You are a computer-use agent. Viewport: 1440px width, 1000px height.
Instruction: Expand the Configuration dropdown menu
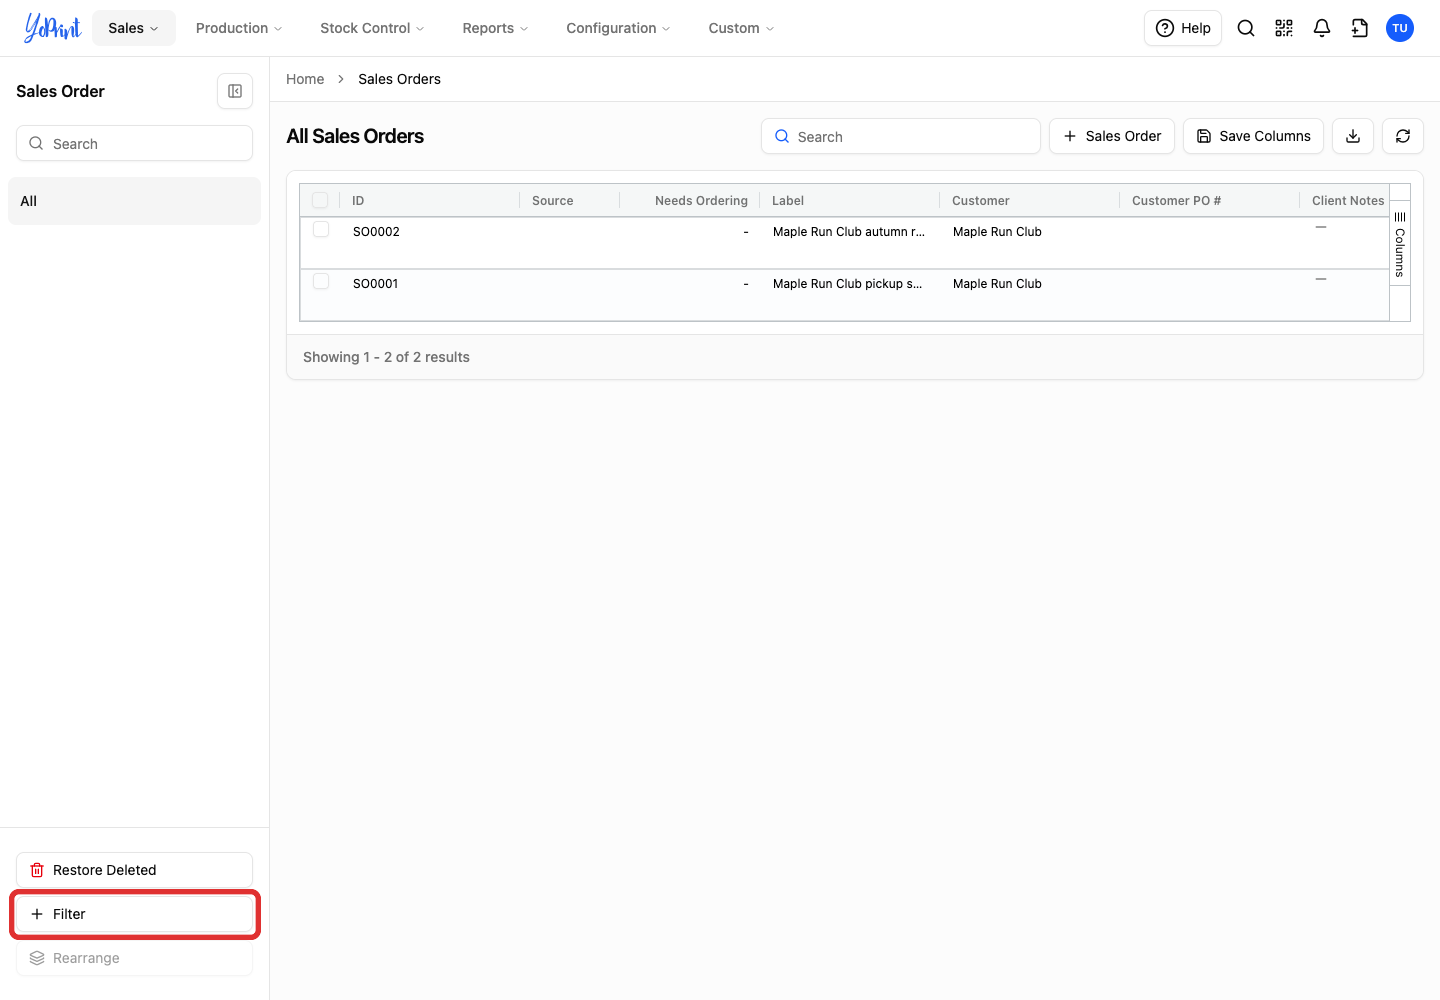(618, 28)
